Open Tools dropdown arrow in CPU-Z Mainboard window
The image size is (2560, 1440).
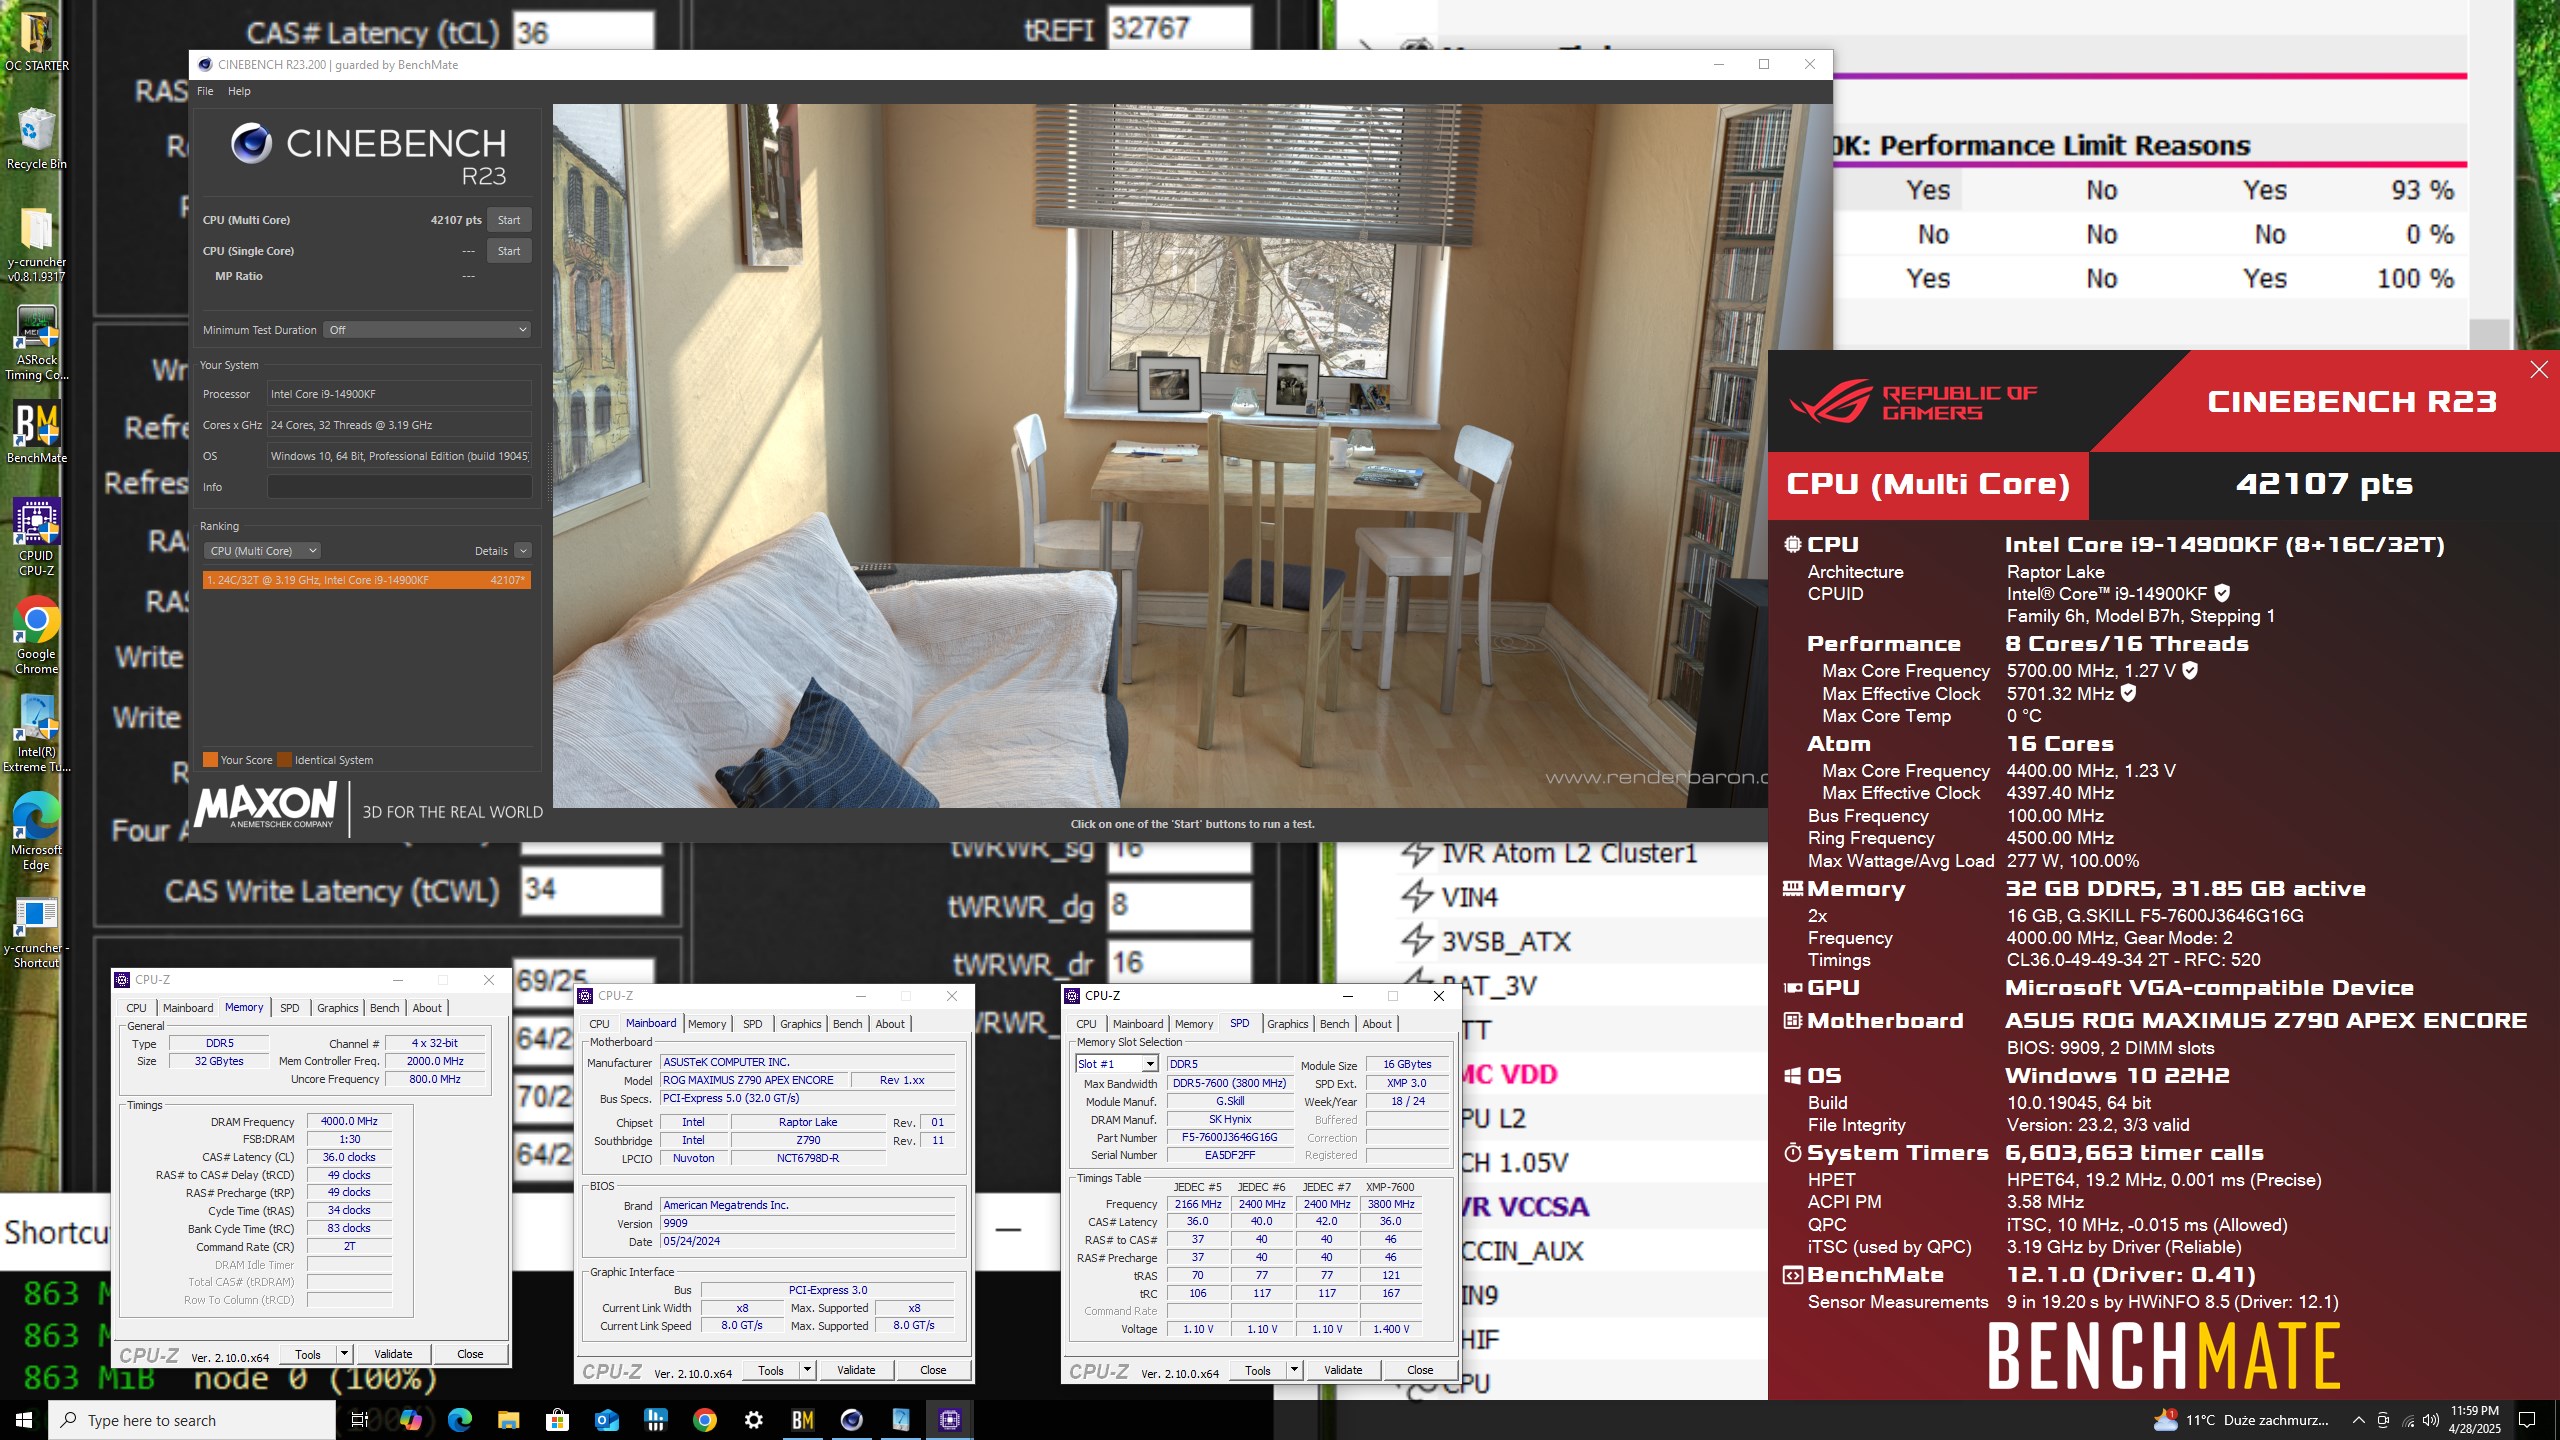[x=807, y=1370]
